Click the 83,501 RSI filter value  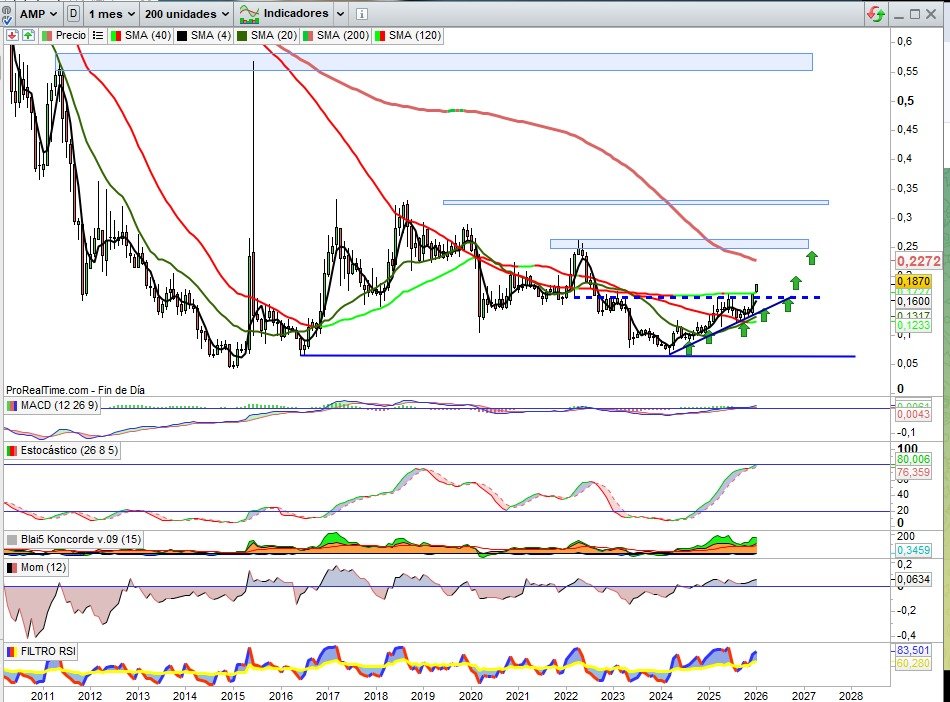(913, 650)
